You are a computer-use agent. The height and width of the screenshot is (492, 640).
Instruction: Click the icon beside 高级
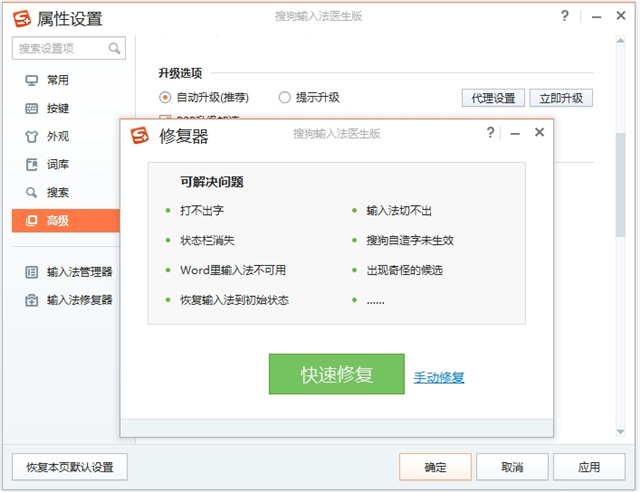tap(31, 220)
